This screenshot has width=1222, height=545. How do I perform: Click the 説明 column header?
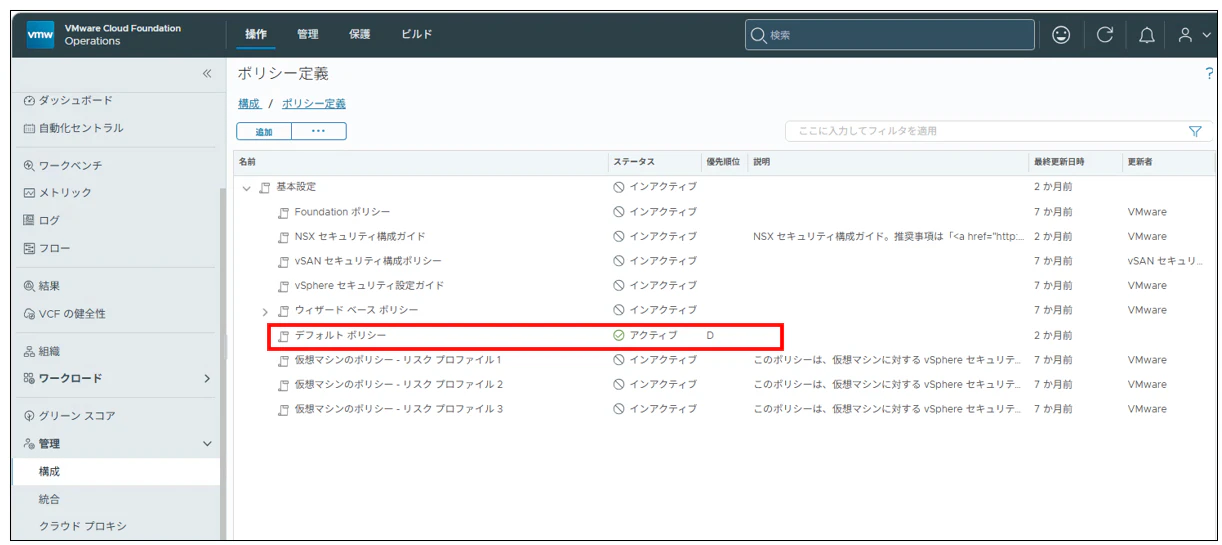[x=889, y=161]
